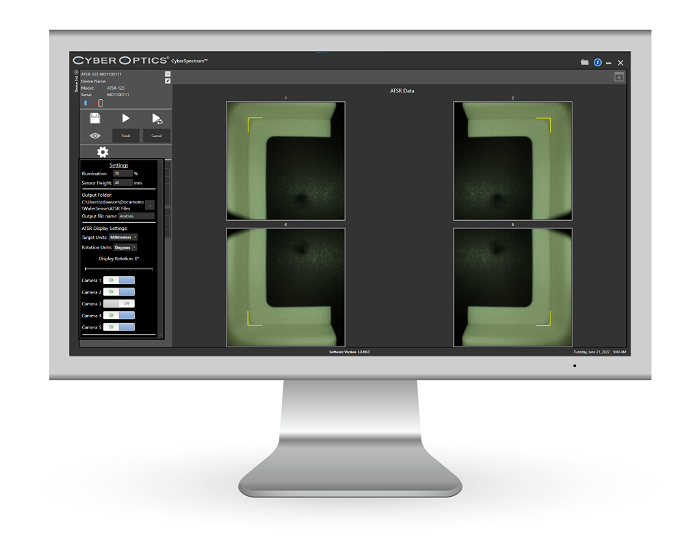Click the blue info icon
This screenshot has width=700, height=545.
597,63
